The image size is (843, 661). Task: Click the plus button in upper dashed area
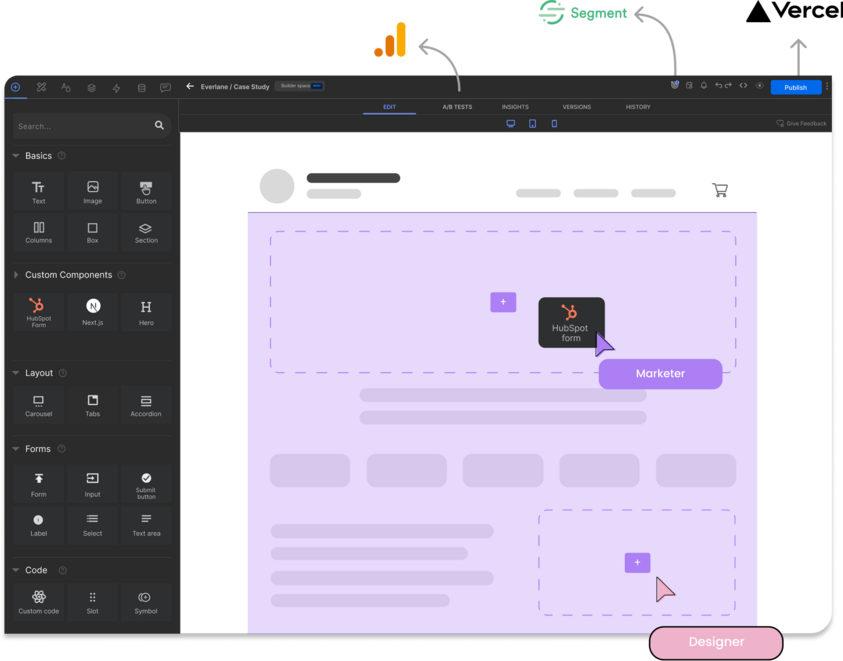503,302
